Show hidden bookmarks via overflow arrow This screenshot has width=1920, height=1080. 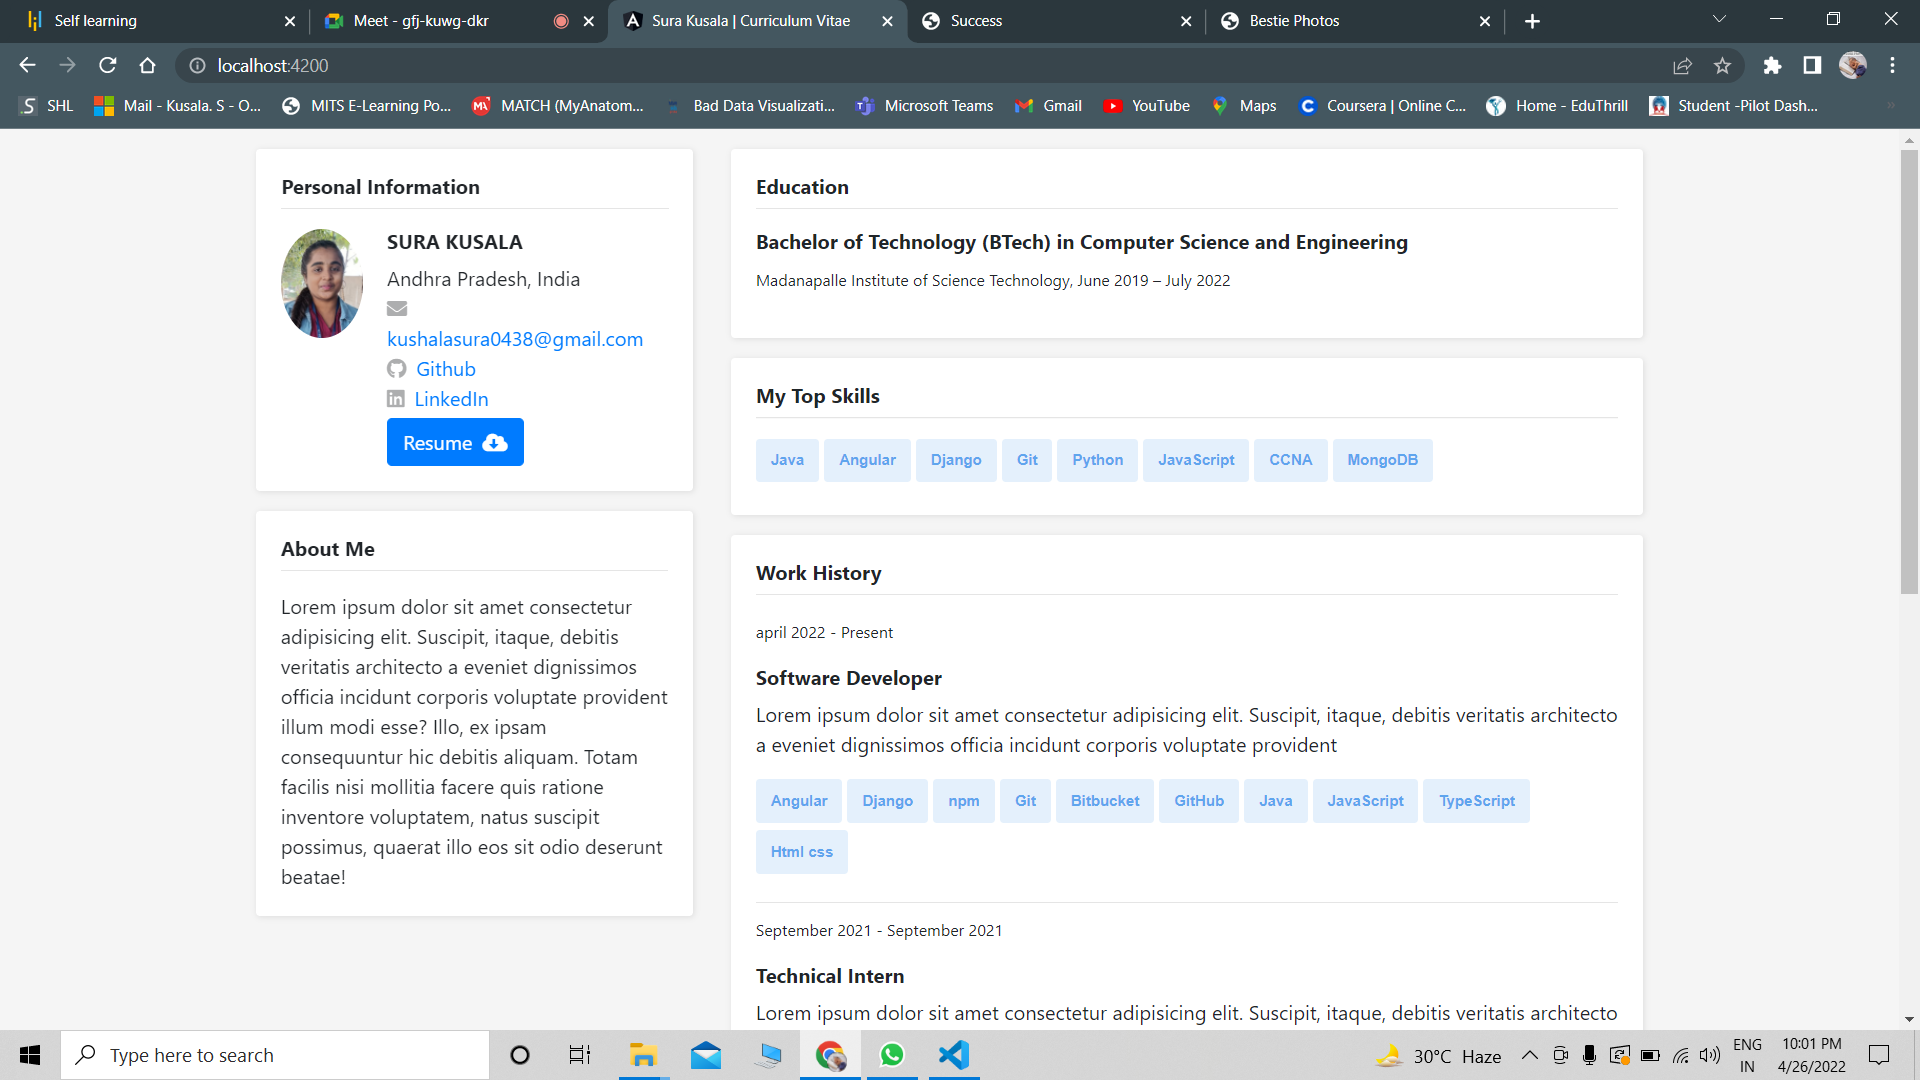[x=1889, y=105]
